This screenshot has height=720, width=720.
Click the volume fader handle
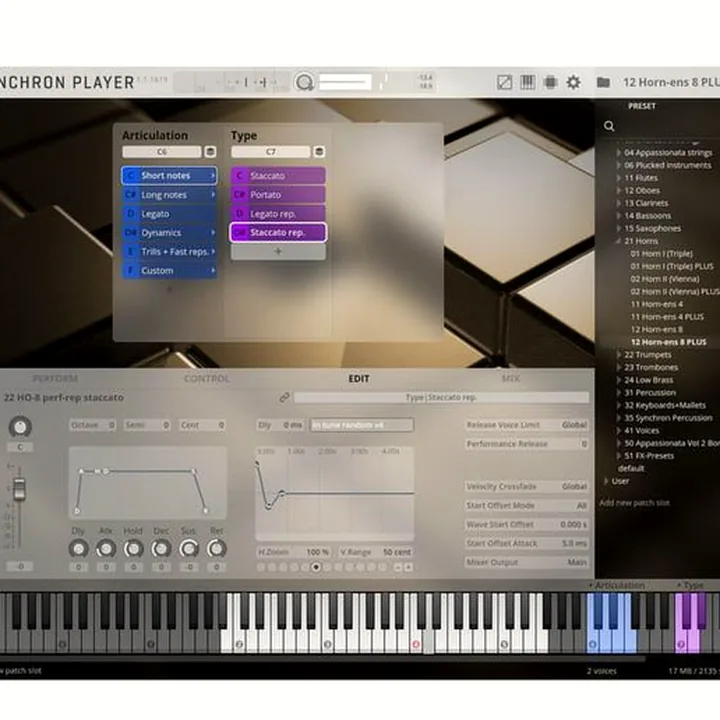coord(19,489)
